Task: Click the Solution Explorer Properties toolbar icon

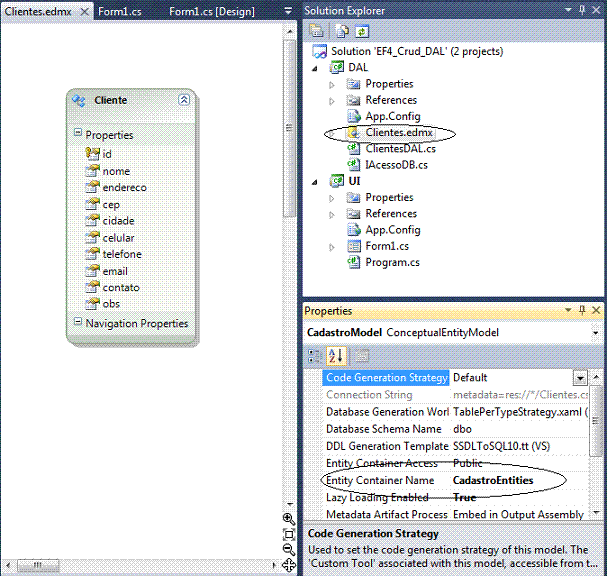Action: click(x=316, y=31)
